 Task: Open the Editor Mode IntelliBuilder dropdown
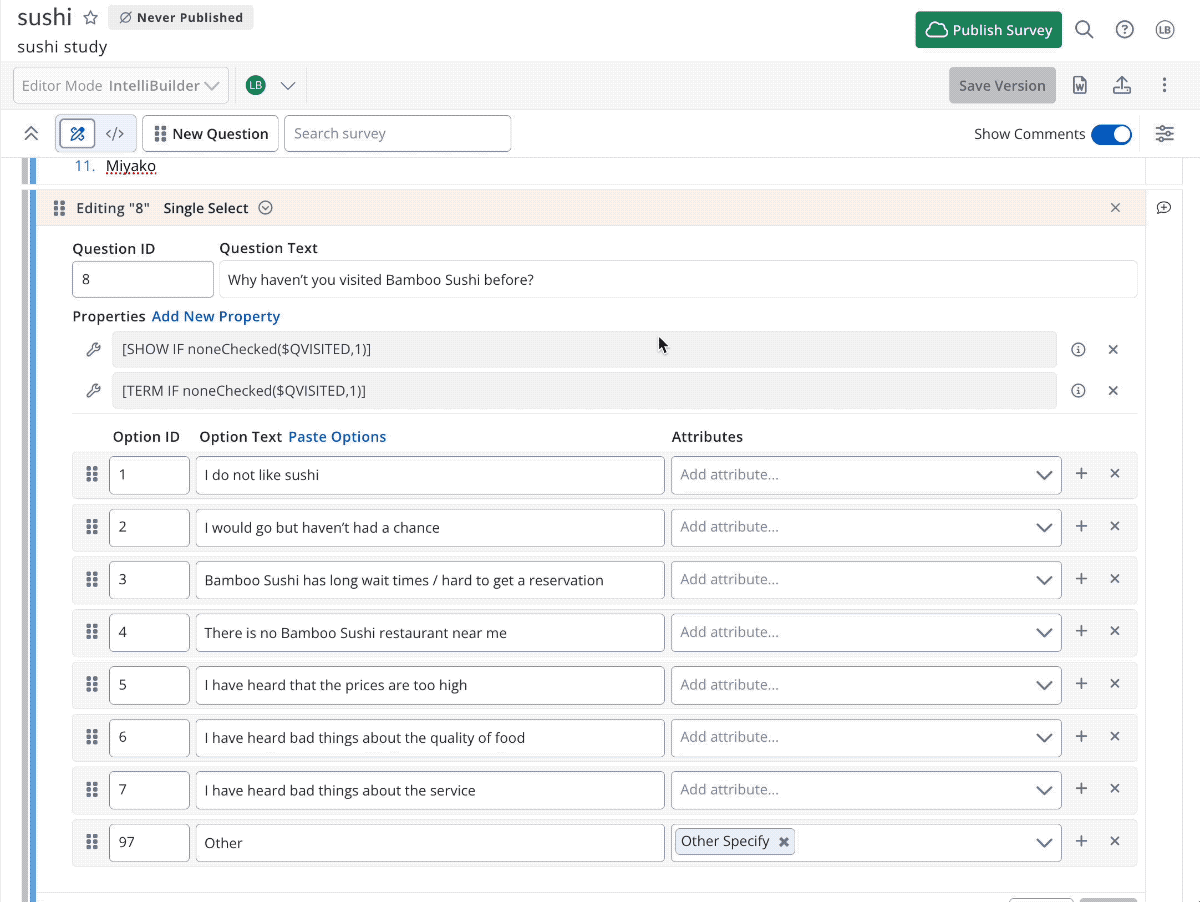[x=121, y=86]
